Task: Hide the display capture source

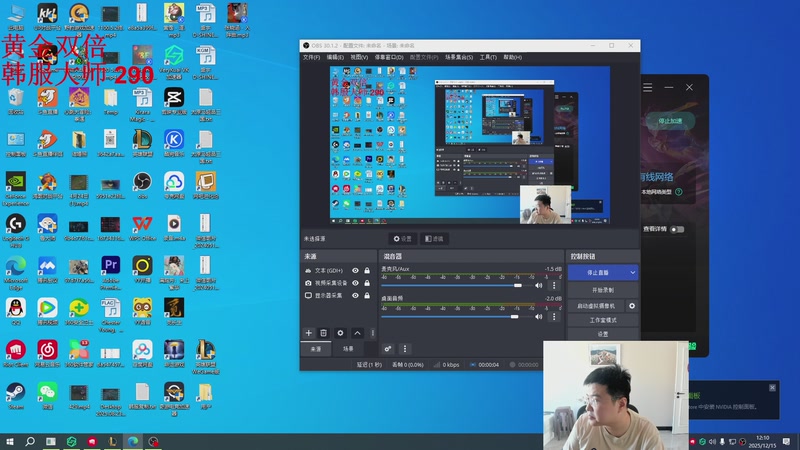Action: [355, 295]
